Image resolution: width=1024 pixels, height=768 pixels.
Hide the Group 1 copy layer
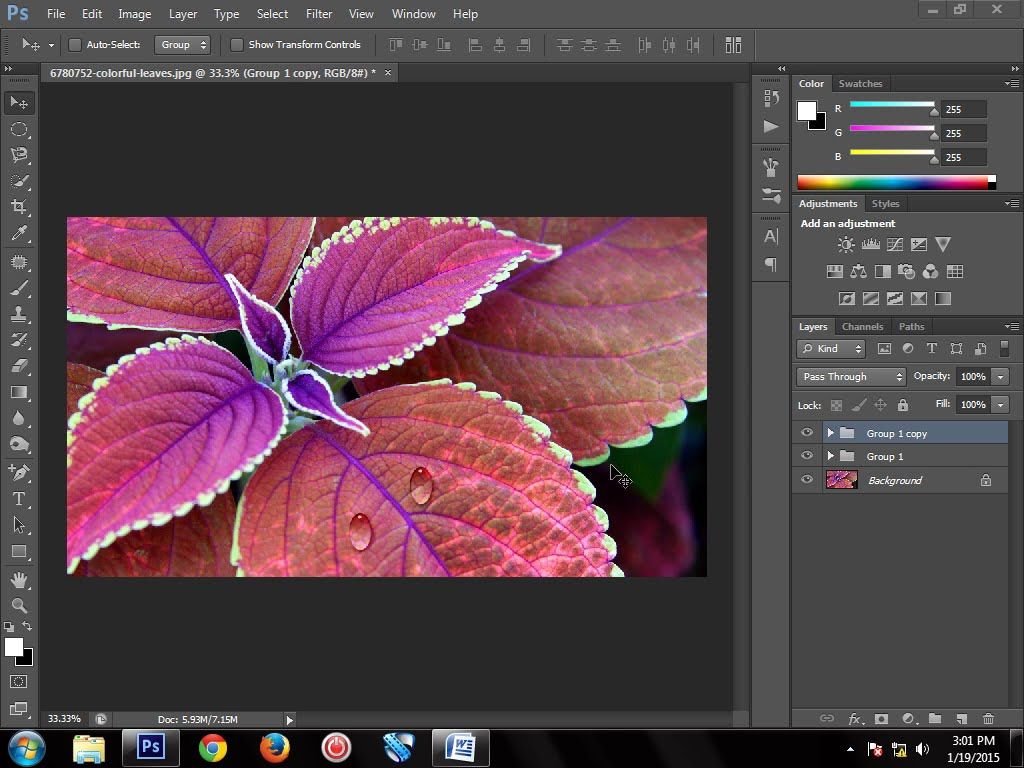coord(807,433)
